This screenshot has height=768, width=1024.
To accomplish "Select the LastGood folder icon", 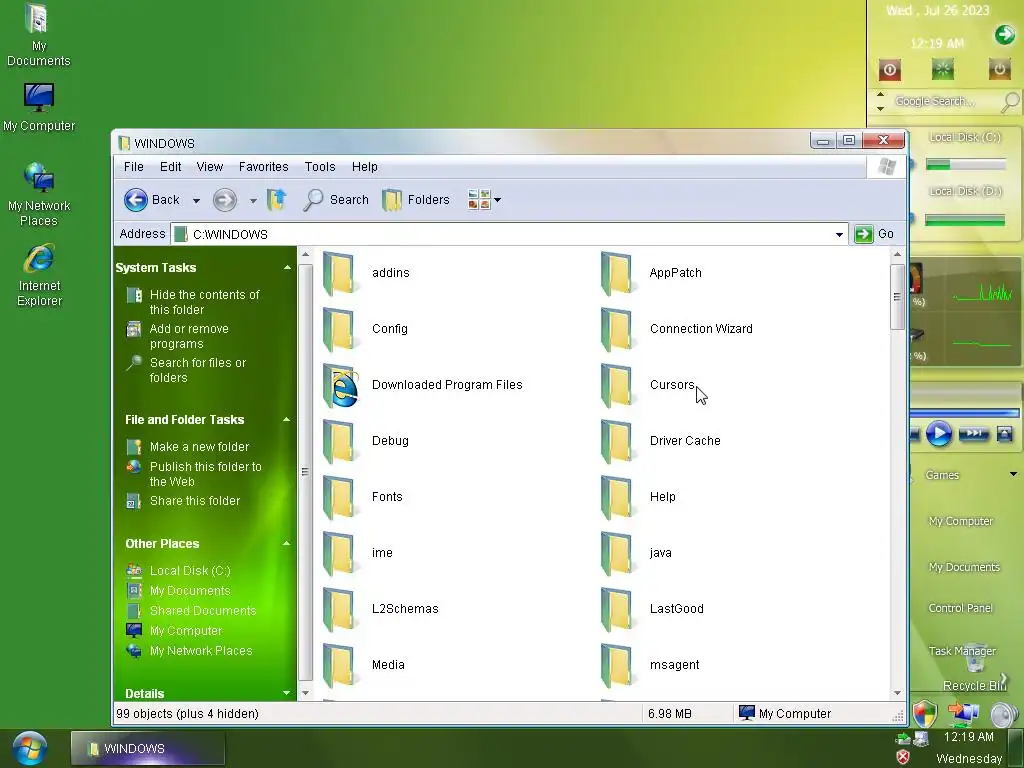I will point(616,610).
